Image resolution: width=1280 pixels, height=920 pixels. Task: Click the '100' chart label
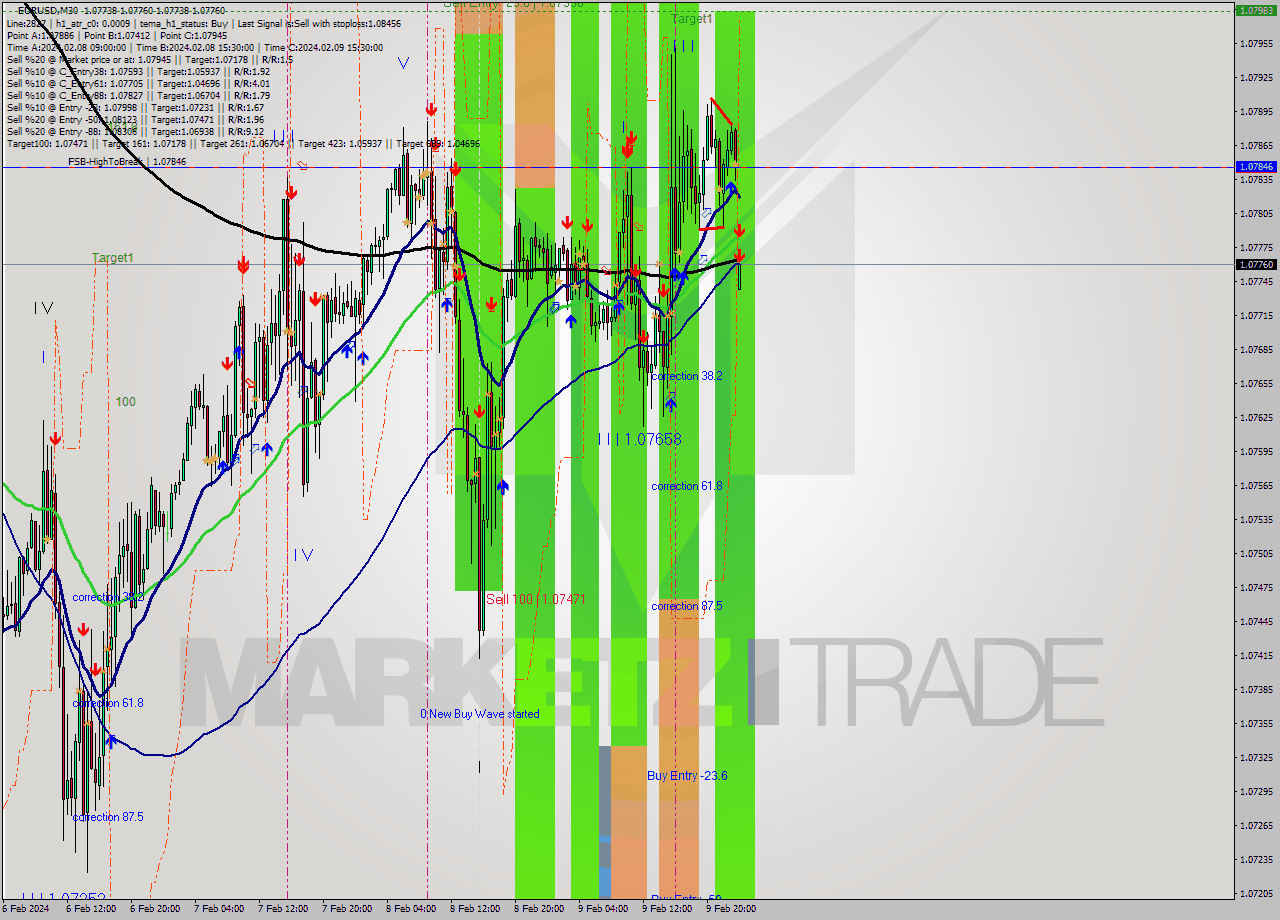click(125, 402)
